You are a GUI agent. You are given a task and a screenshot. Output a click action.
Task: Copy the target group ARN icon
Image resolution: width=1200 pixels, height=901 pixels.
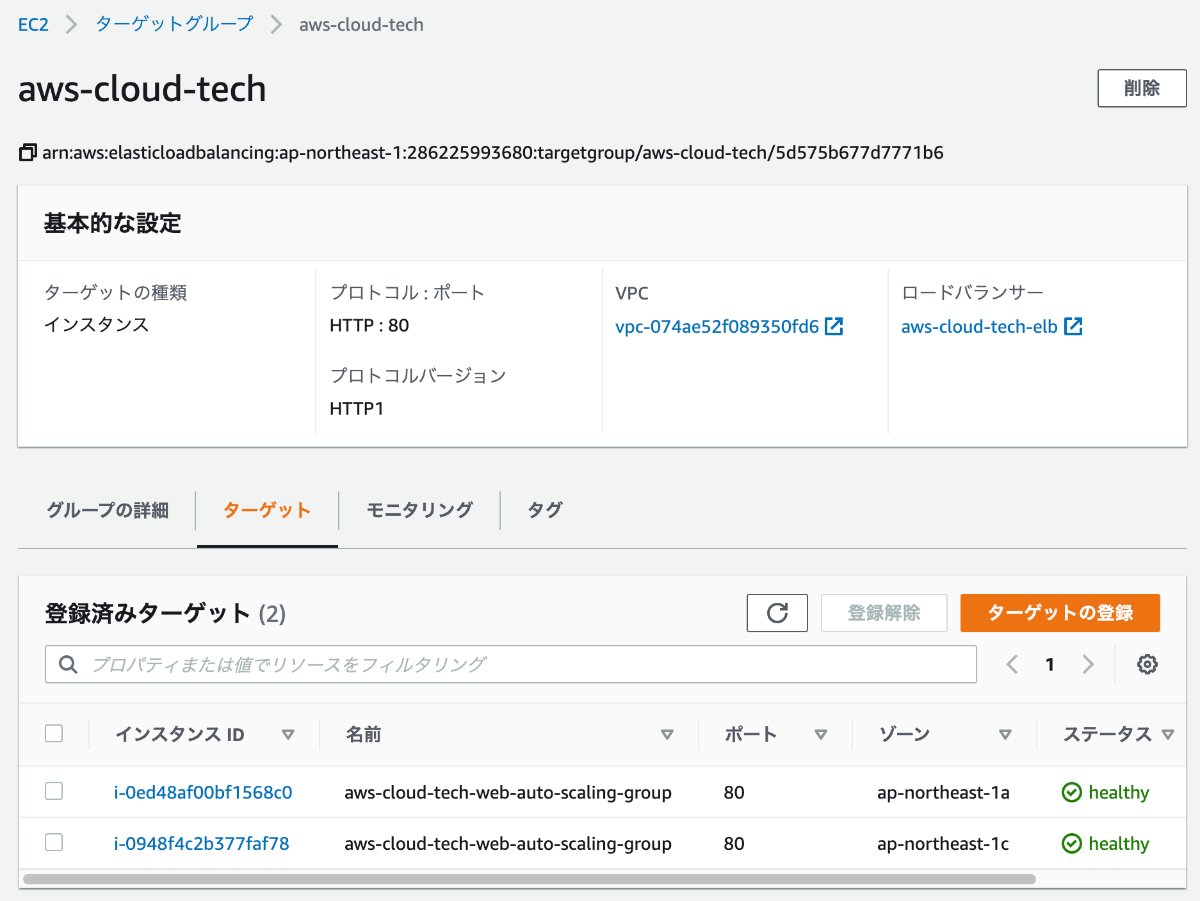coord(28,153)
